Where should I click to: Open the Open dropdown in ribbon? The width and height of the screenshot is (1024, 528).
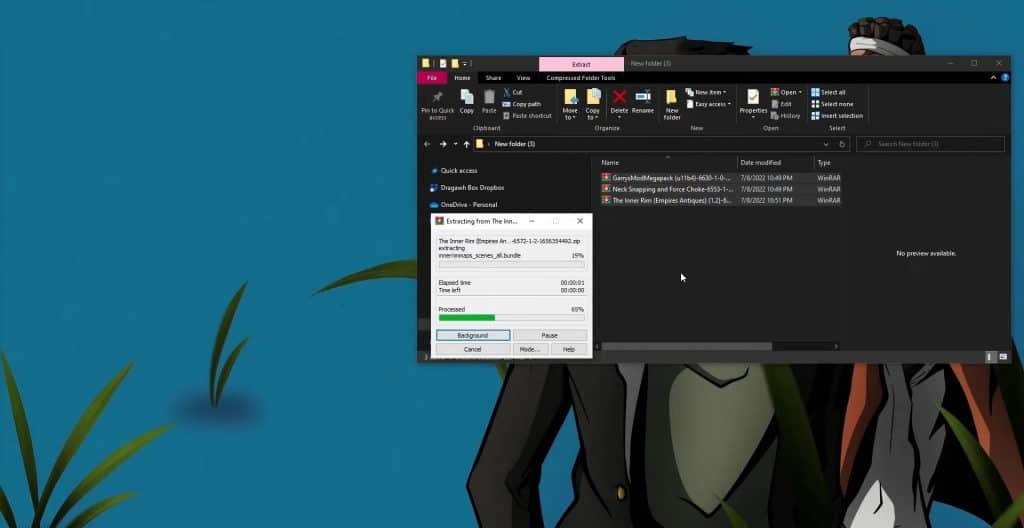786,92
